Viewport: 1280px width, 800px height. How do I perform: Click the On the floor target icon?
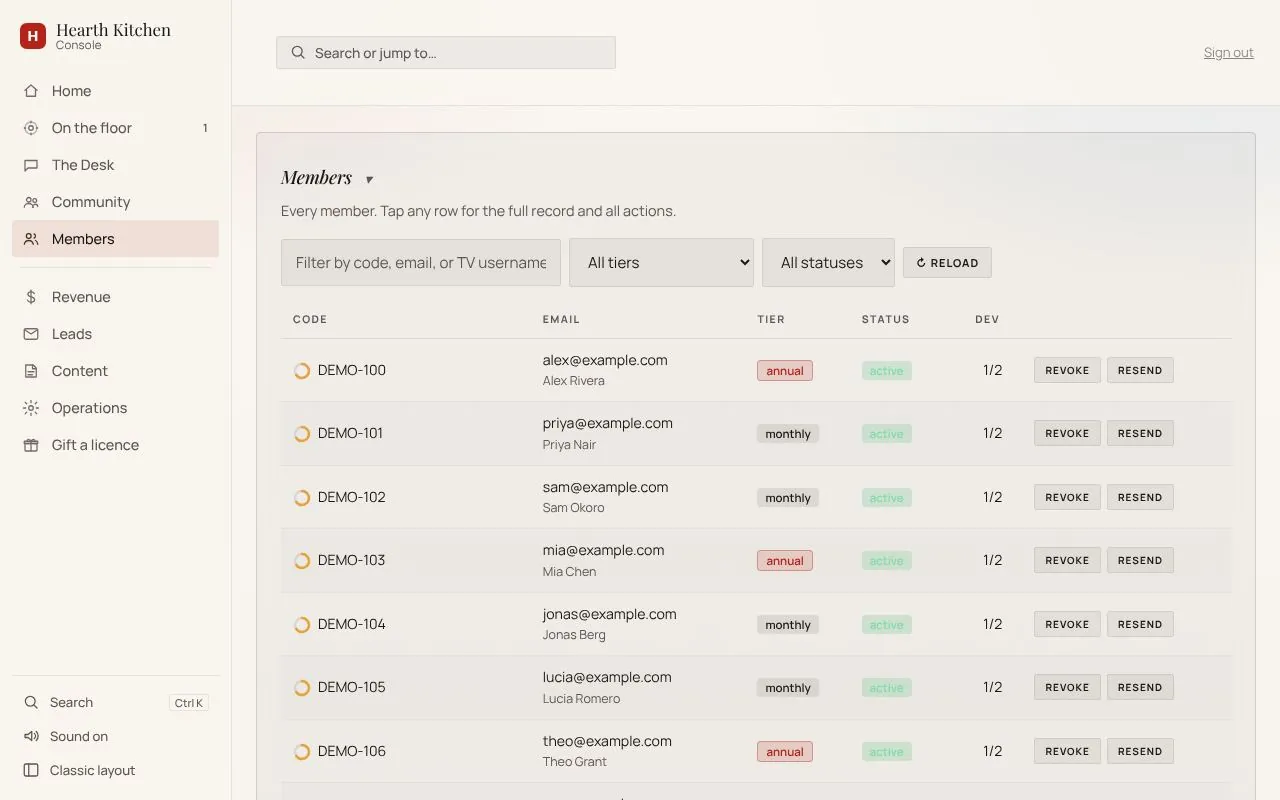pos(31,128)
